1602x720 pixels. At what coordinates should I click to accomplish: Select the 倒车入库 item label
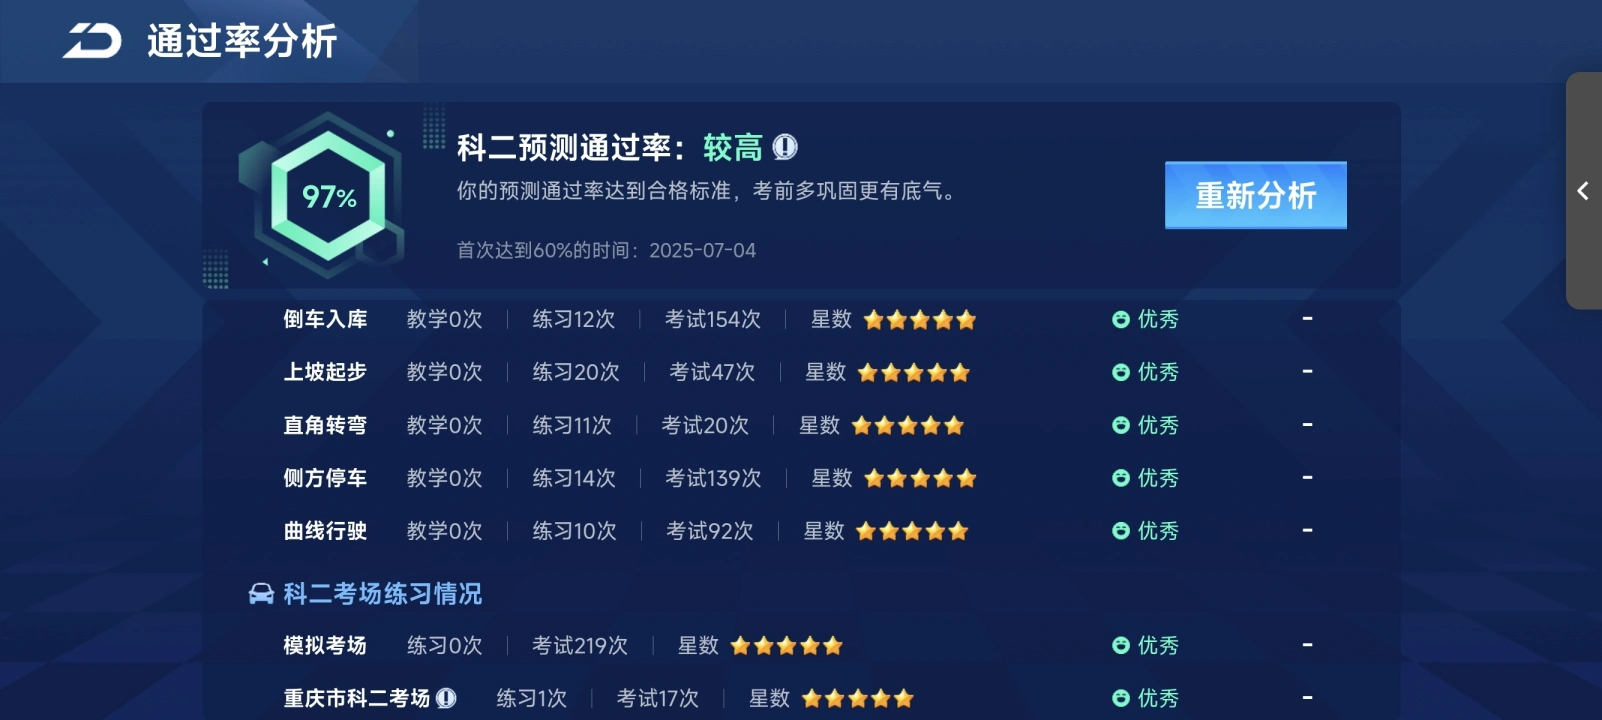click(325, 320)
